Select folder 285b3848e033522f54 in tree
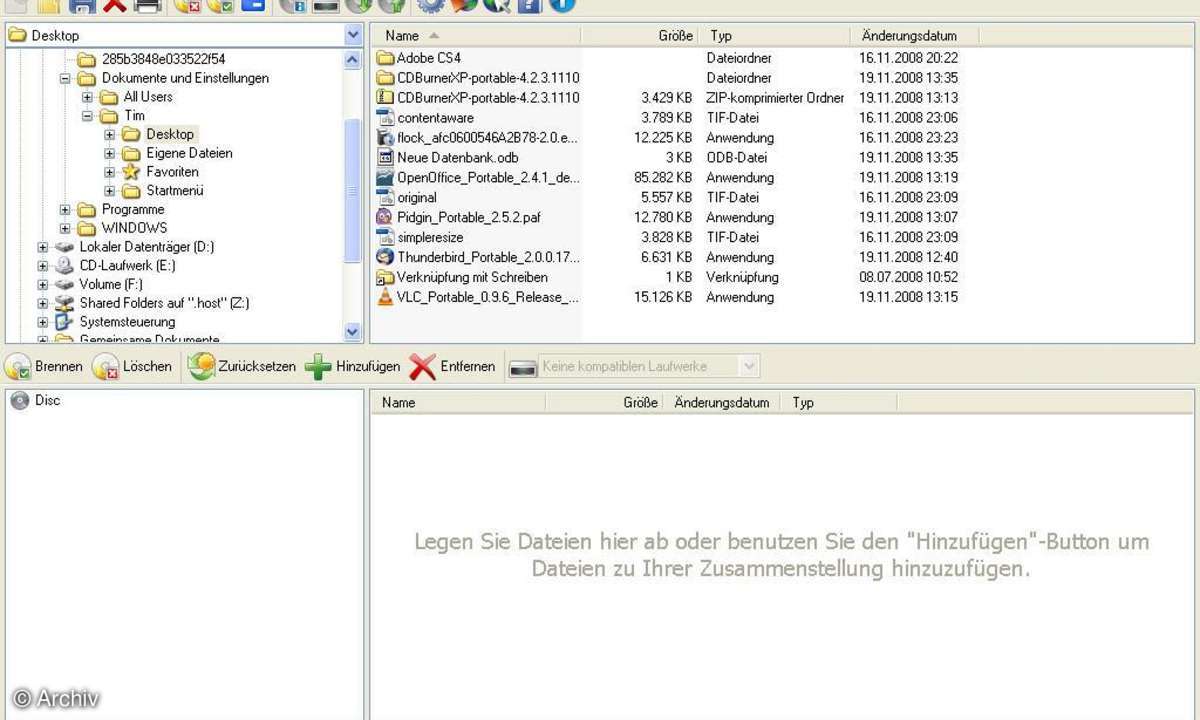 pos(164,59)
